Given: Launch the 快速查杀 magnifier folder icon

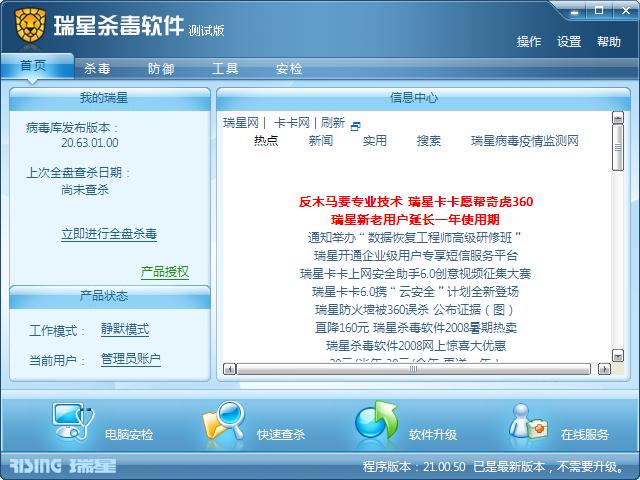Looking at the screenshot, I should (x=223, y=420).
